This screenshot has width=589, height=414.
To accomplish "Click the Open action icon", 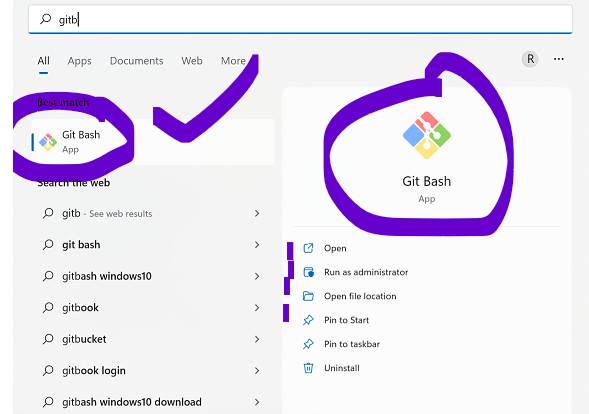I will pos(308,248).
